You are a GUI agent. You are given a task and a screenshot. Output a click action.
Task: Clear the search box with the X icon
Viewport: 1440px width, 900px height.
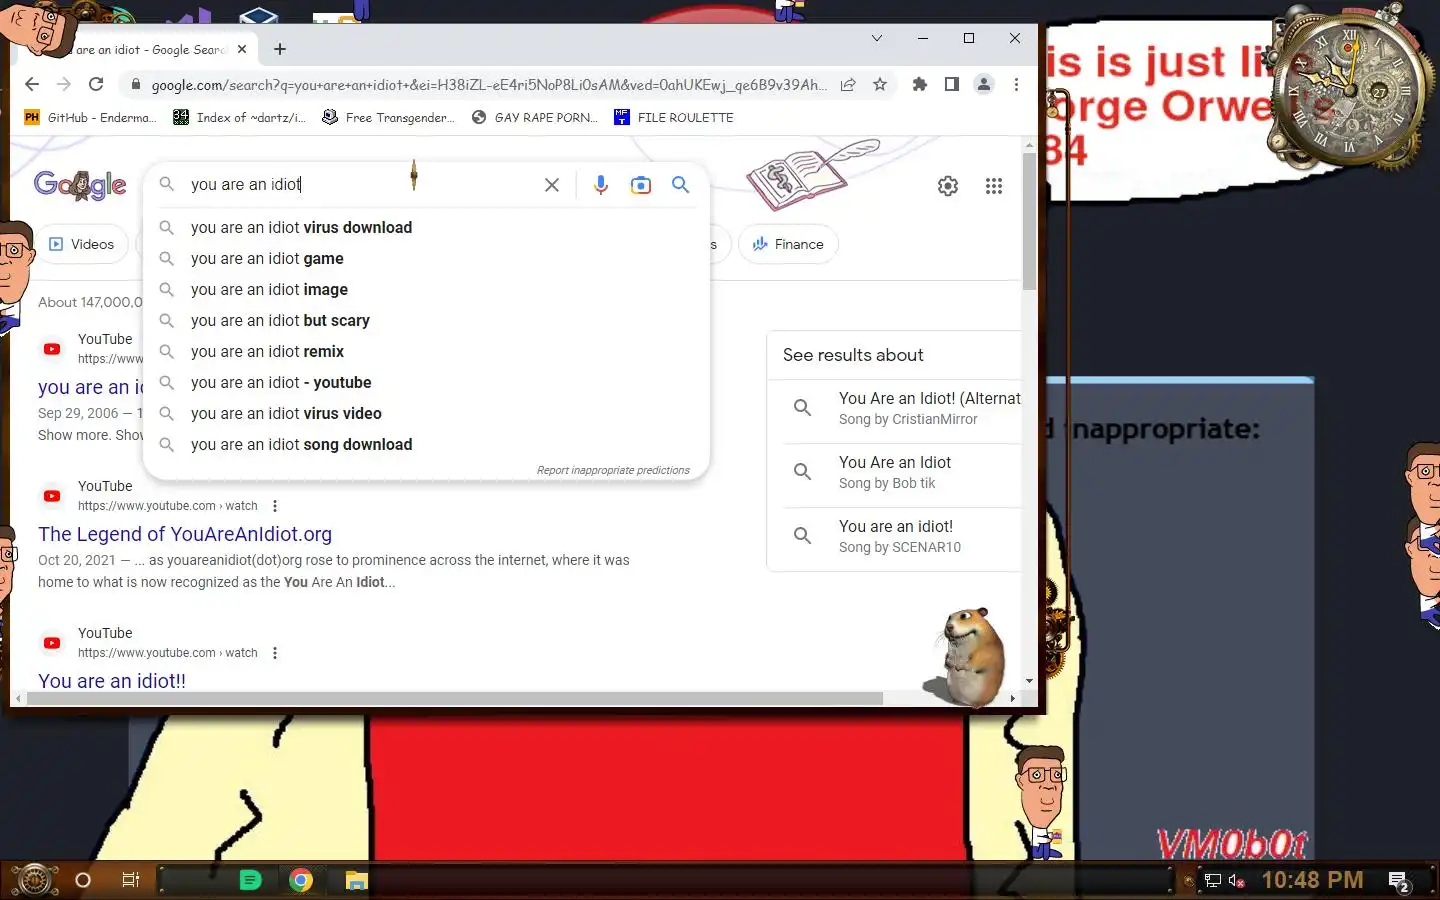click(x=552, y=185)
